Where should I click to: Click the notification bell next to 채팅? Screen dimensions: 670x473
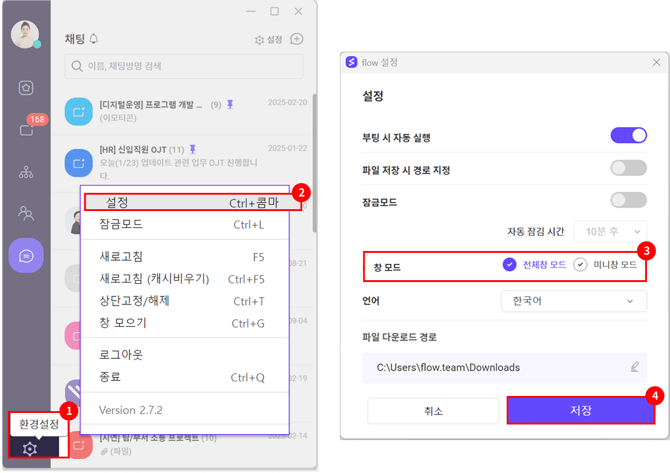(x=95, y=39)
